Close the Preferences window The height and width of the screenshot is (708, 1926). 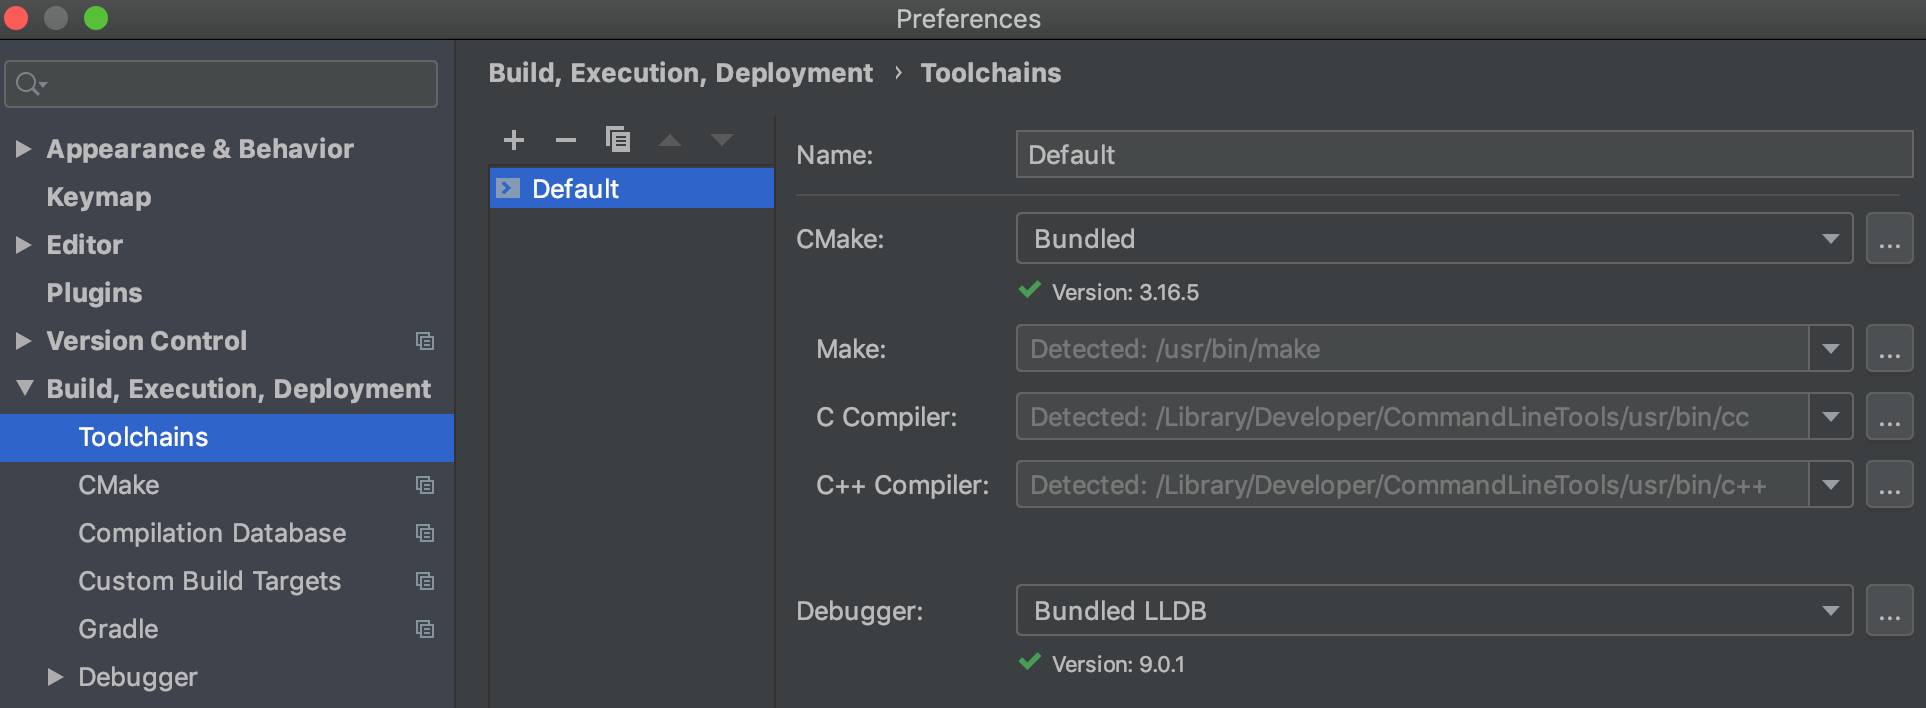tap(16, 18)
